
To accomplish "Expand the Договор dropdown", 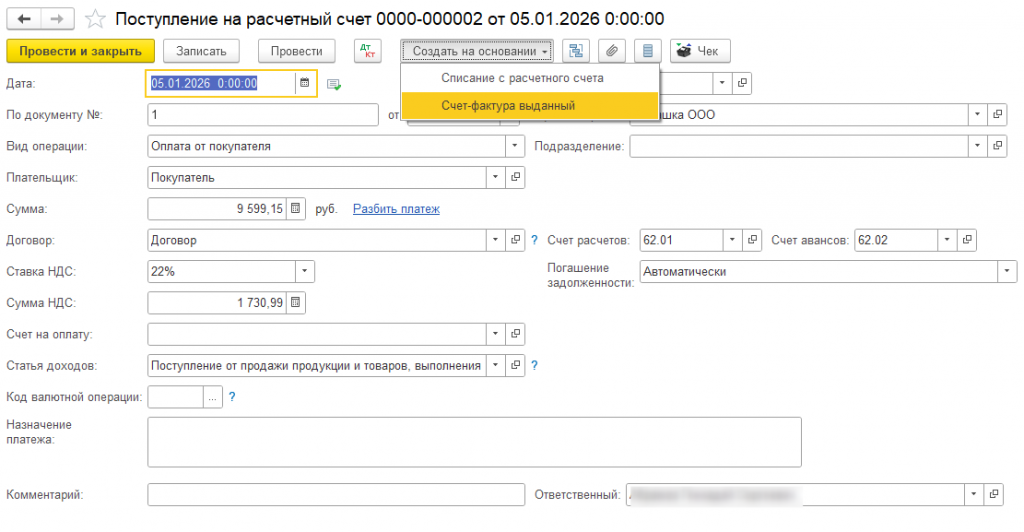I will pyautogui.click(x=495, y=240).
